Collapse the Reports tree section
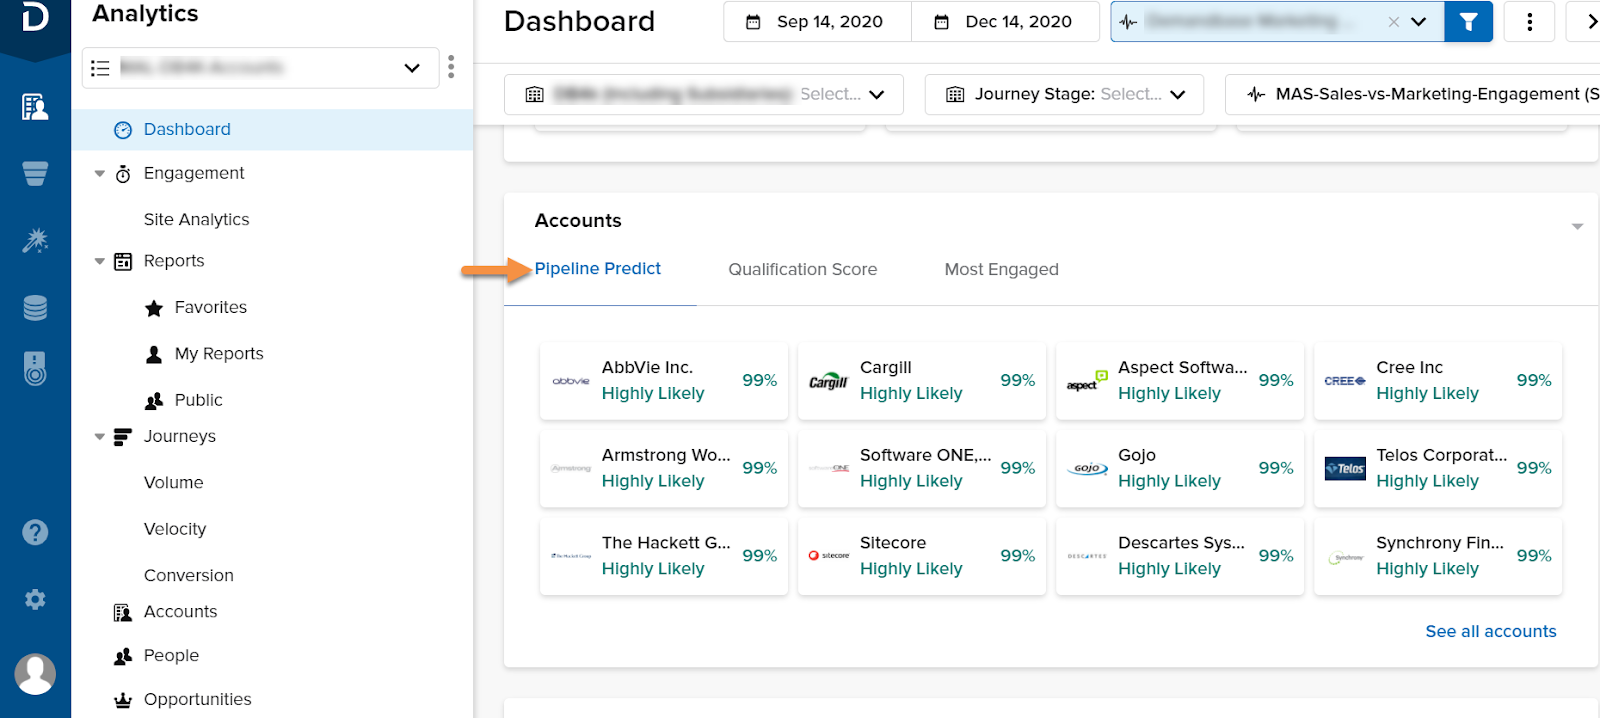The width and height of the screenshot is (1600, 718). [x=100, y=262]
